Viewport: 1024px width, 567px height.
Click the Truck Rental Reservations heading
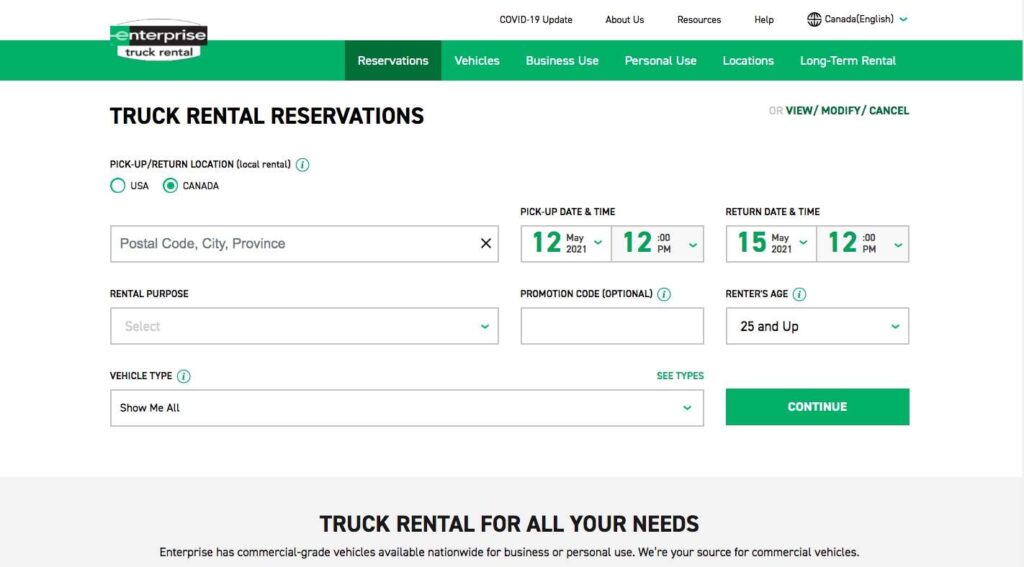click(x=266, y=116)
